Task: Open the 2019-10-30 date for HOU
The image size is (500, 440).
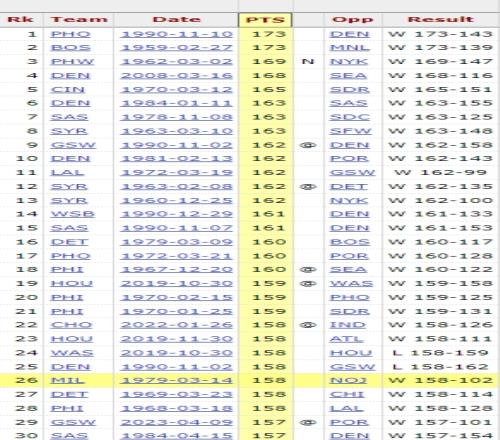Action: pos(177,284)
